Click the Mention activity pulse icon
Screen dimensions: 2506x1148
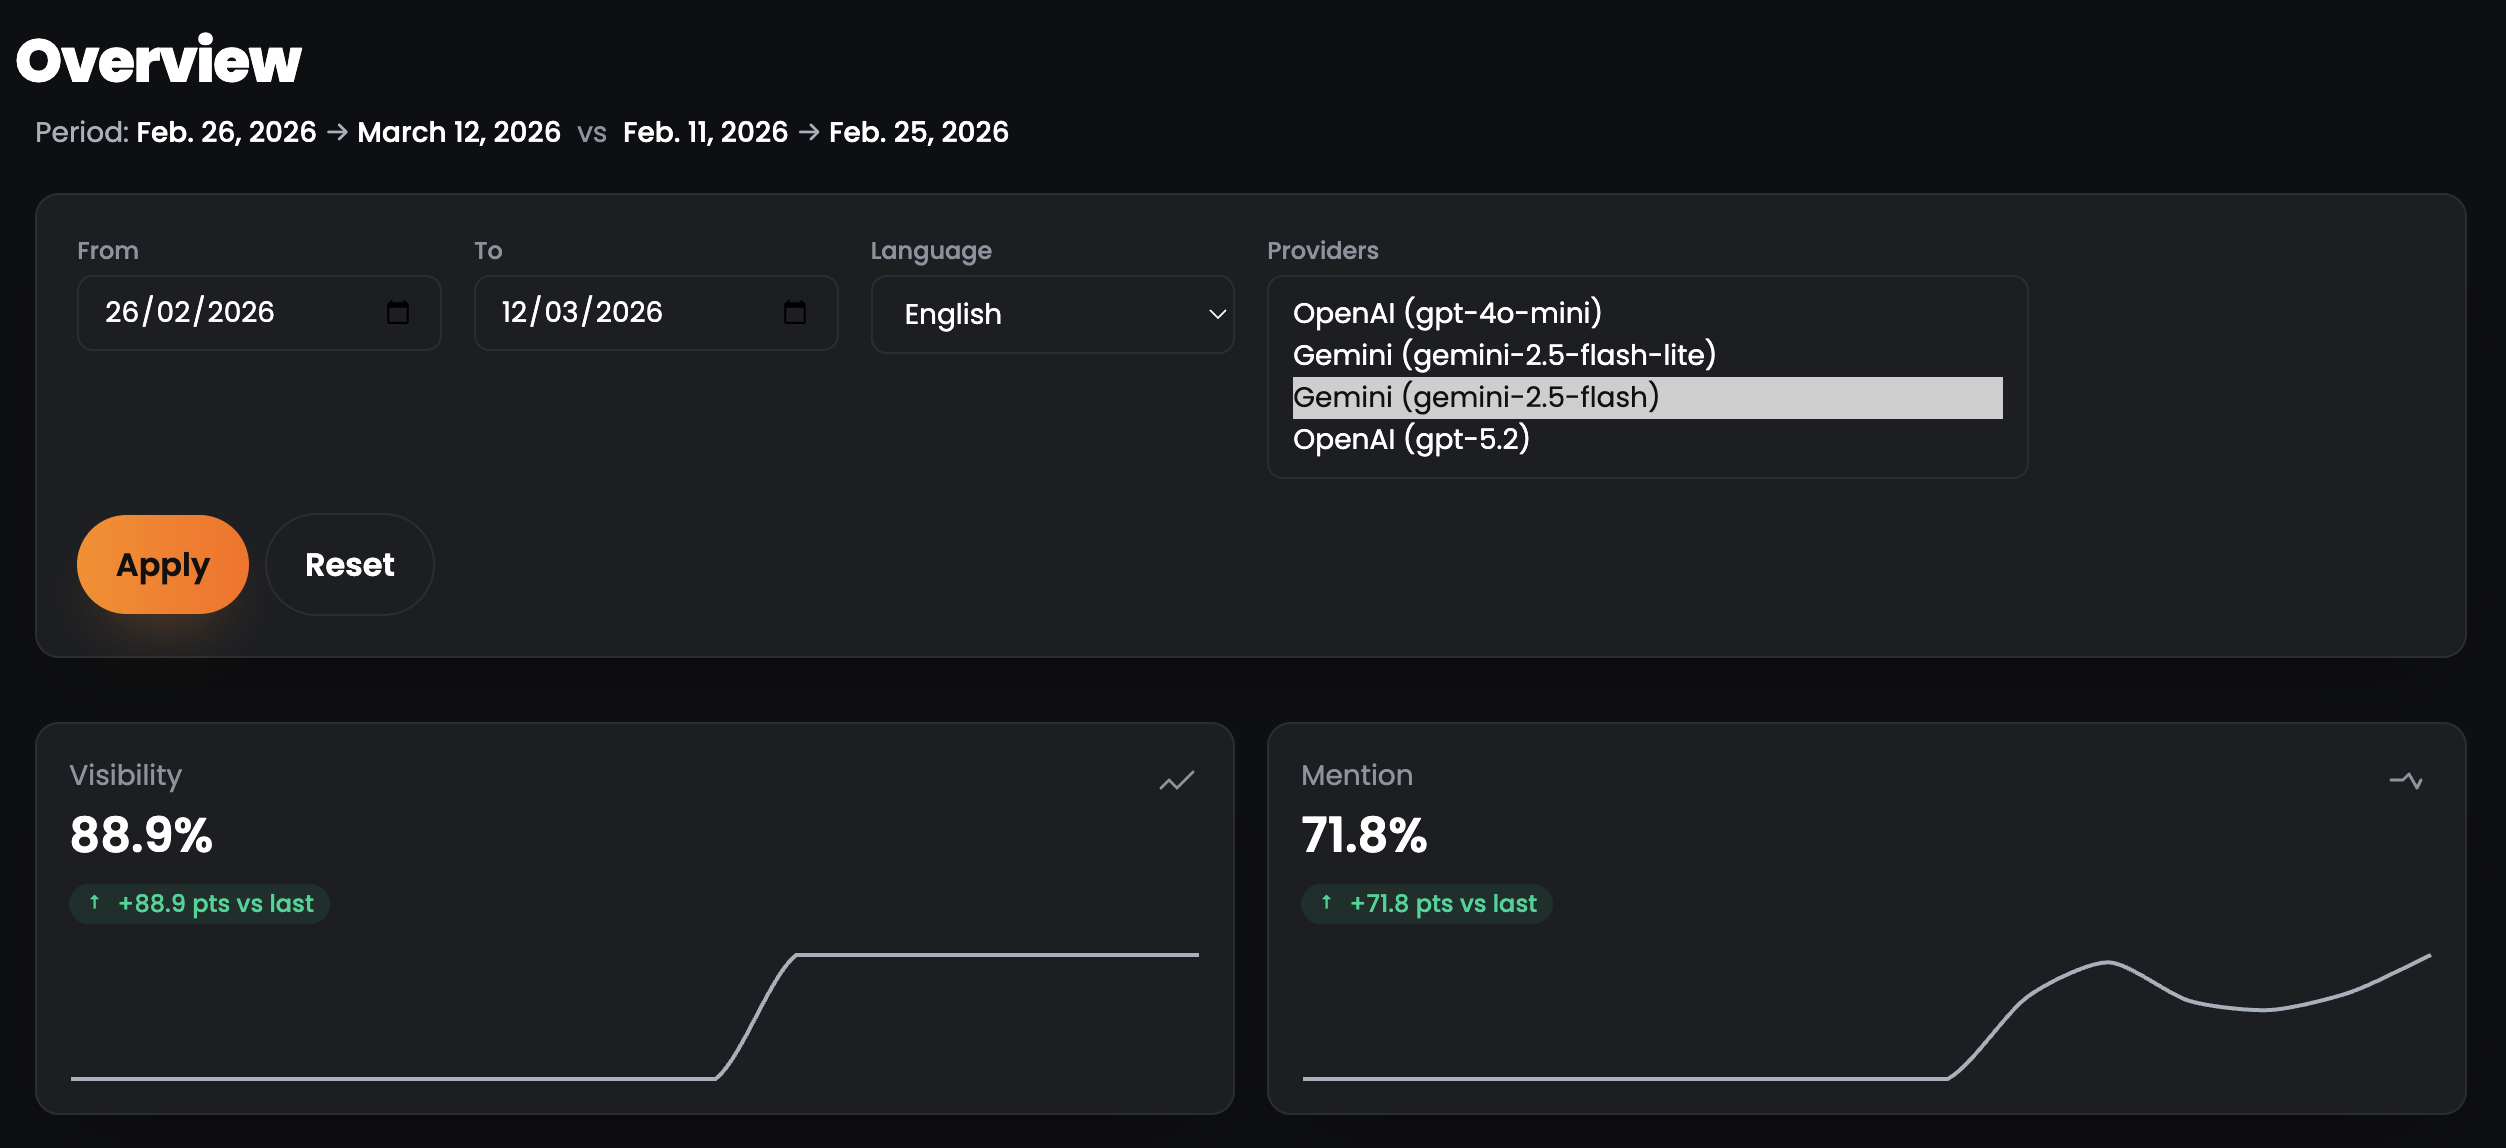coord(2406,781)
